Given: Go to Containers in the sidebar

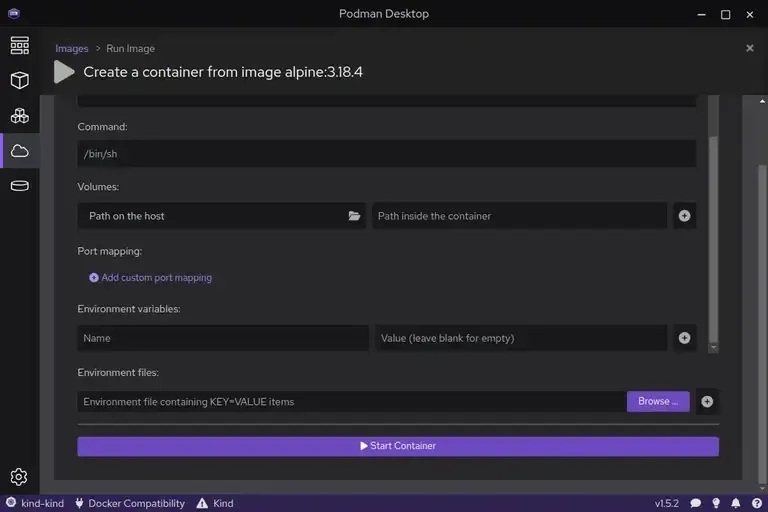Looking at the screenshot, I should (19, 80).
